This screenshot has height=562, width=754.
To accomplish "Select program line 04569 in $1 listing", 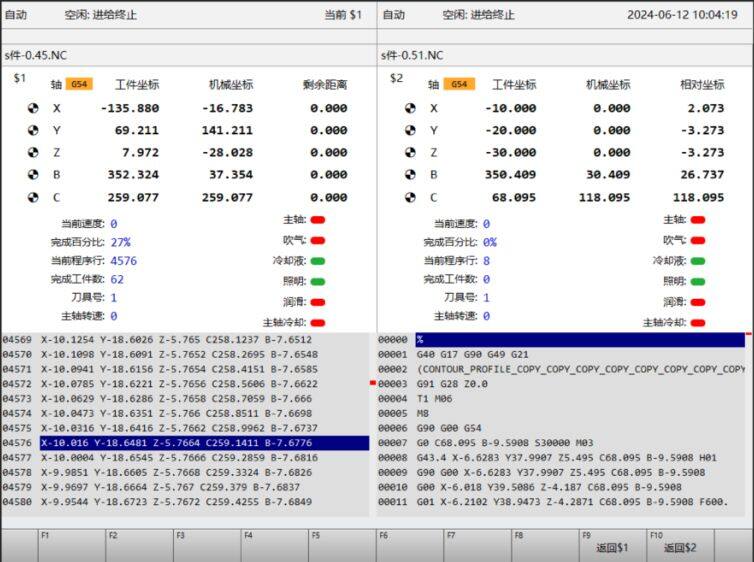I will (185, 339).
